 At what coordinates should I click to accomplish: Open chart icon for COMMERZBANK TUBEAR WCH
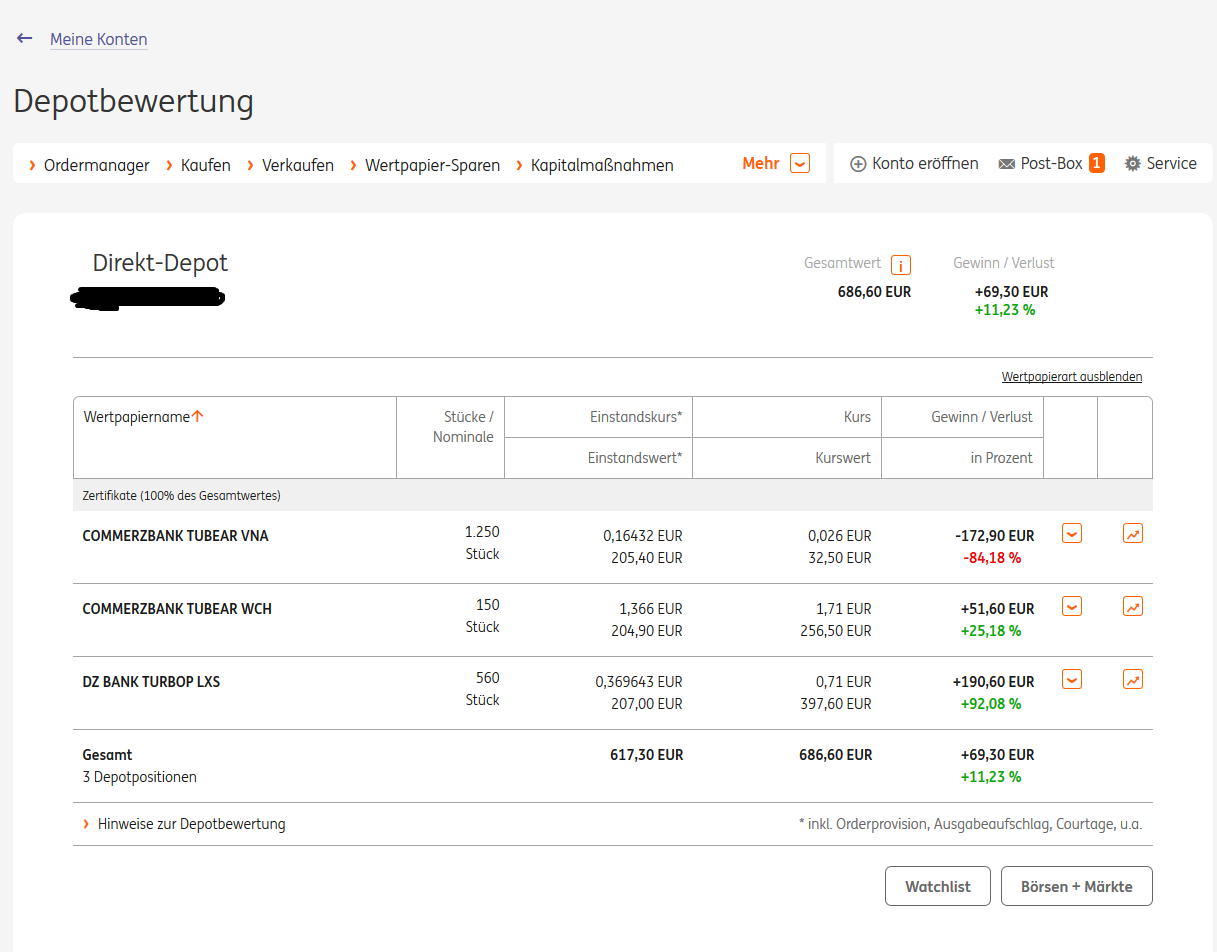point(1133,606)
